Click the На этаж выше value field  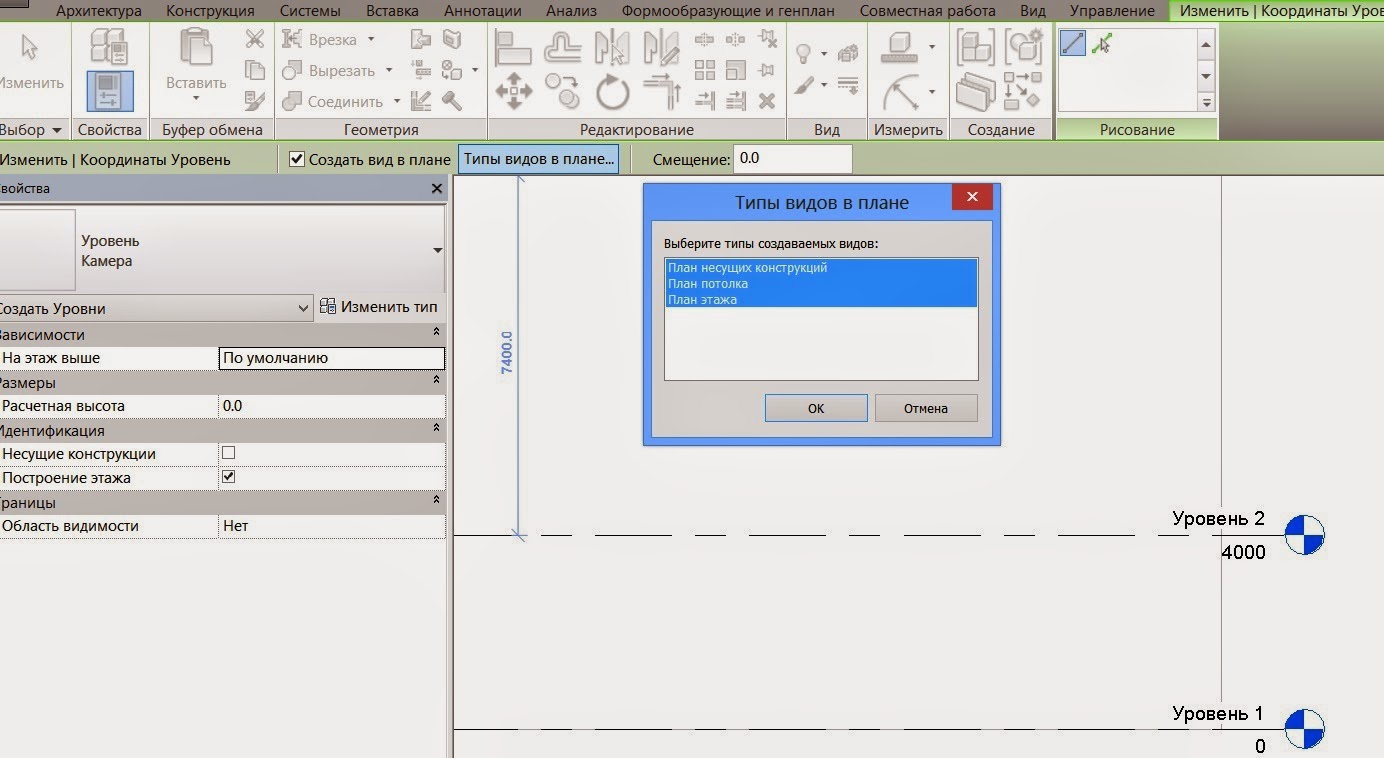click(331, 358)
